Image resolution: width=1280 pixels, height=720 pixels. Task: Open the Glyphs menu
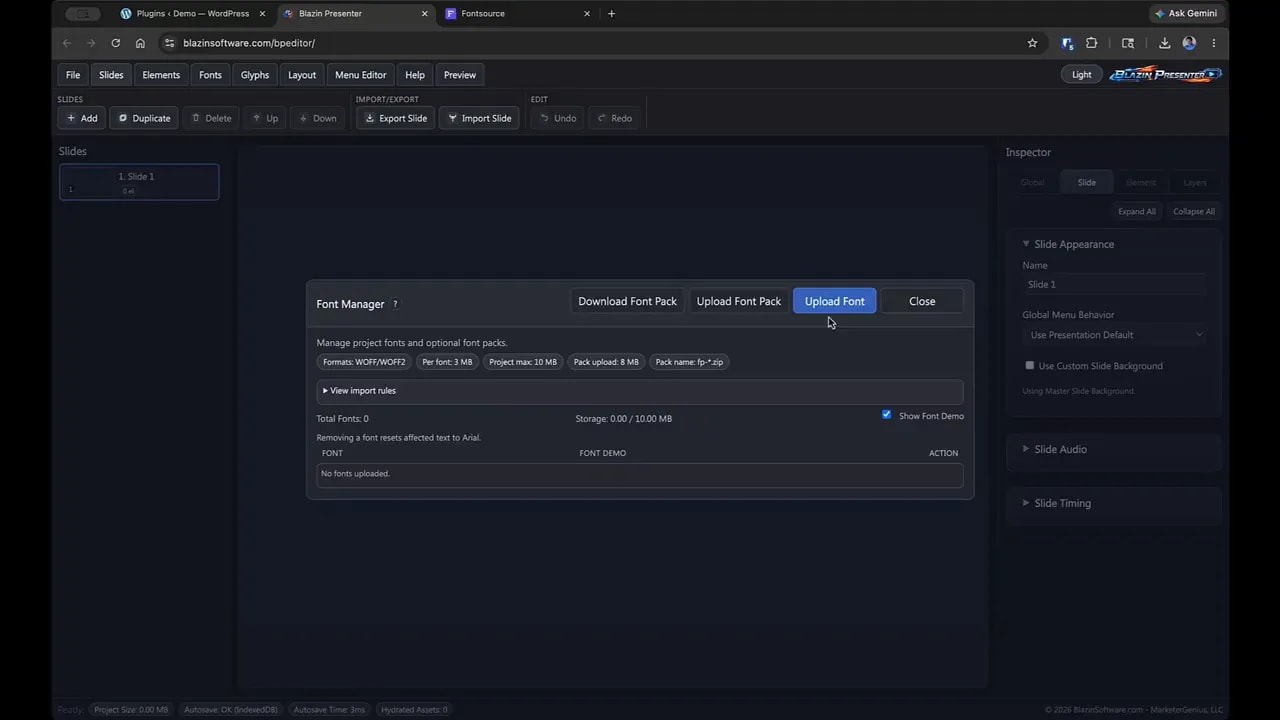(x=255, y=75)
